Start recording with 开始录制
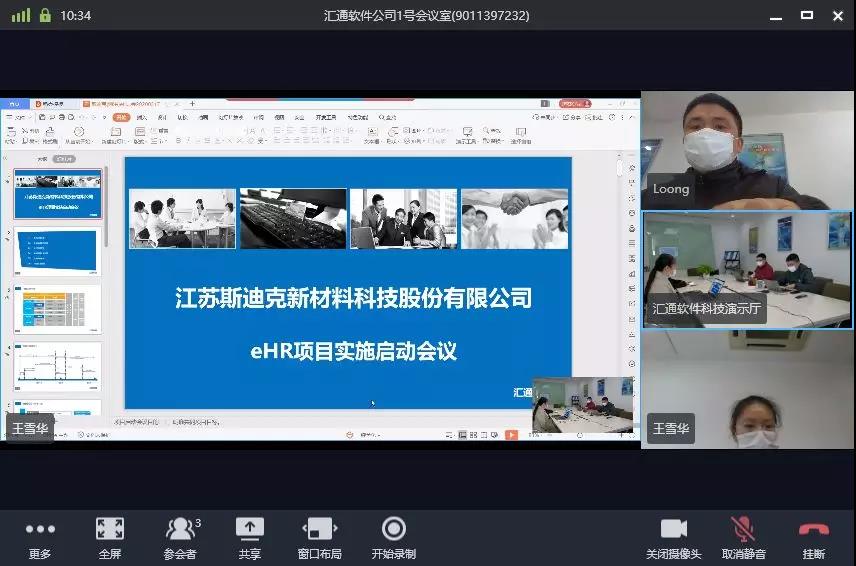 [x=394, y=538]
